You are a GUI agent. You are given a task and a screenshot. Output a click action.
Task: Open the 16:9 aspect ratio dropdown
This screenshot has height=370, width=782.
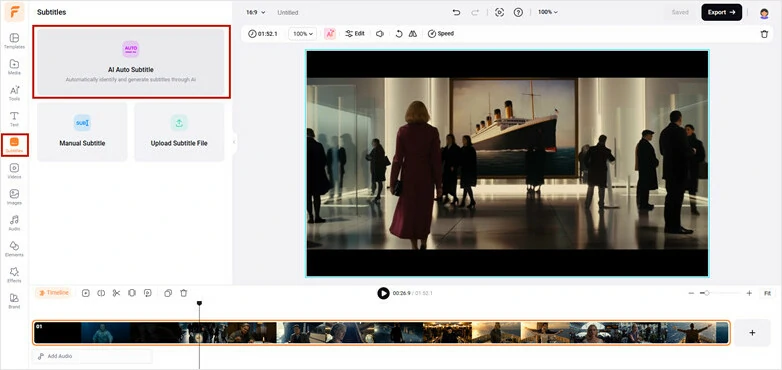point(255,12)
